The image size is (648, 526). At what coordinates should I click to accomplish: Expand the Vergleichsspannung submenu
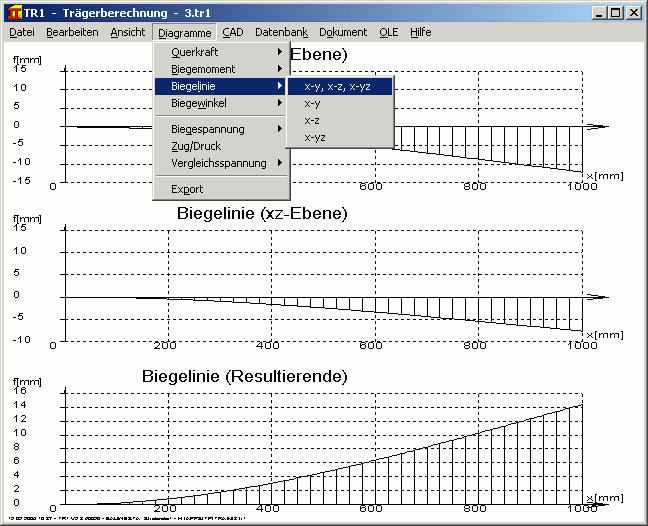coord(220,163)
